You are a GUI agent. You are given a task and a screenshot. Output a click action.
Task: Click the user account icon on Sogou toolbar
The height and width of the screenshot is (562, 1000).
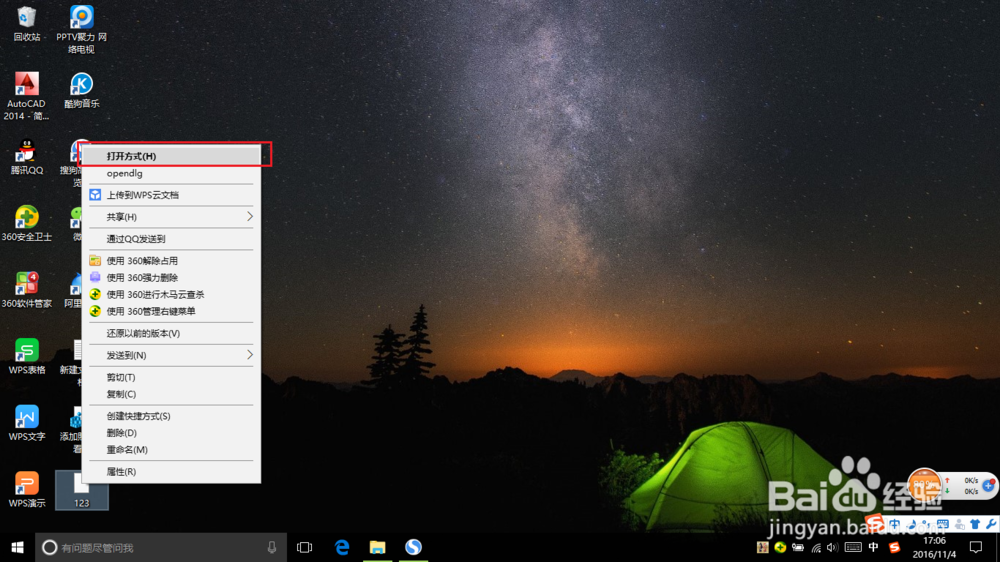click(960, 524)
